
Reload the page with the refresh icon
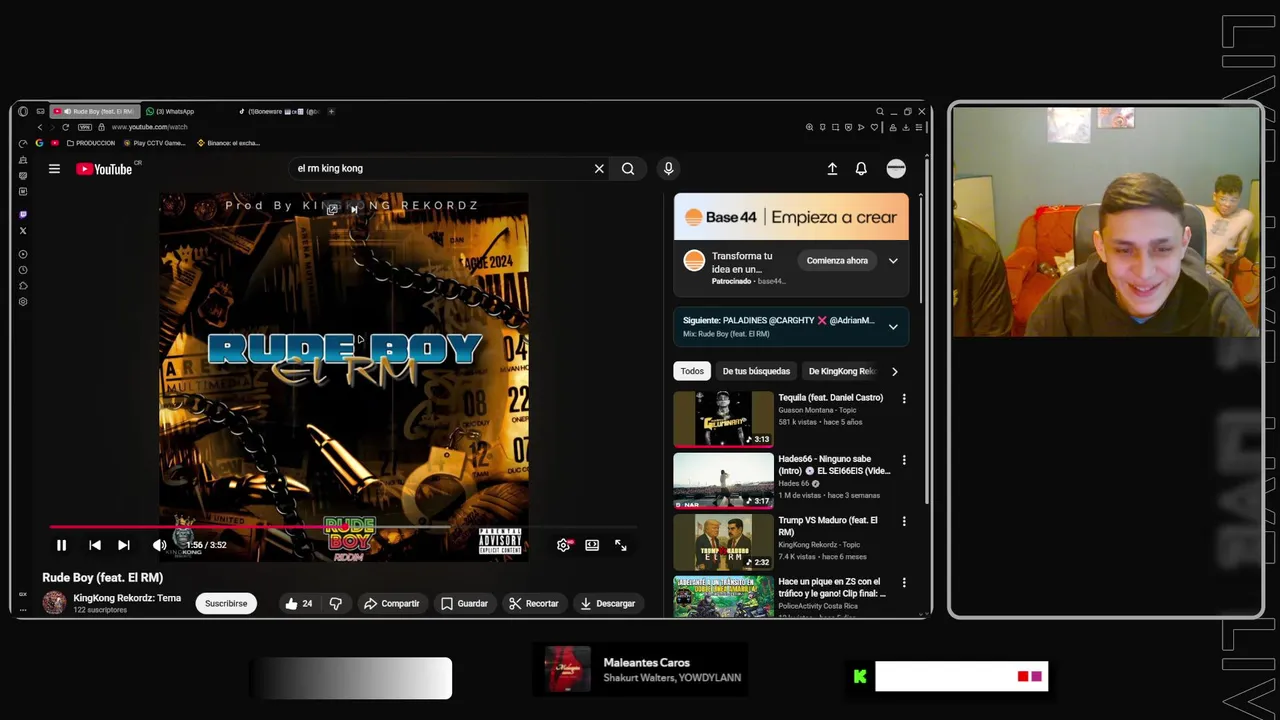click(66, 127)
